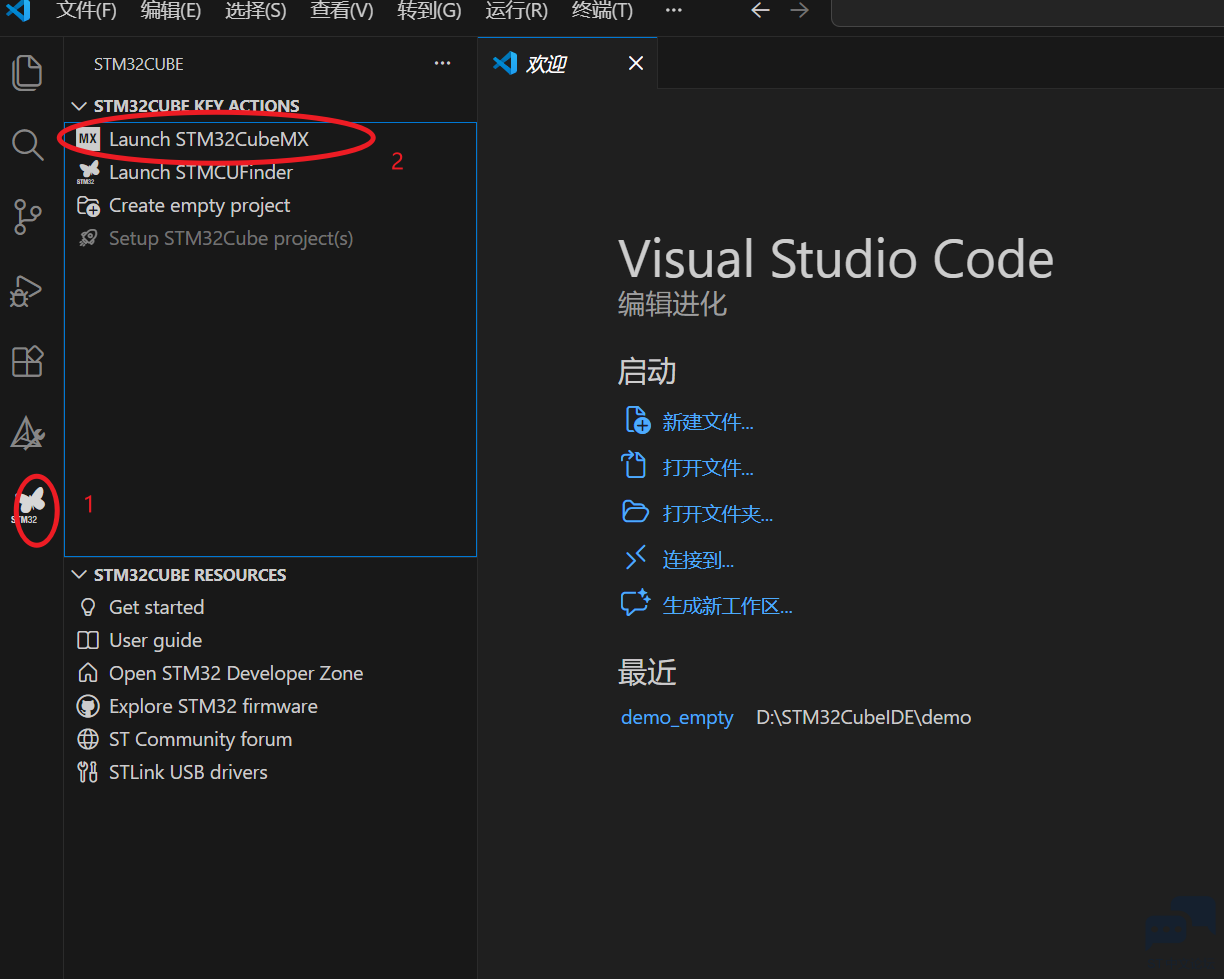Click the butterfly icon beside Launch STMCUFinder

point(88,172)
